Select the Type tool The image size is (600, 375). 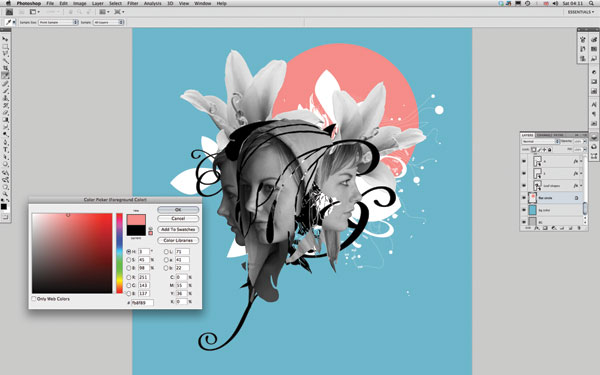(5, 150)
